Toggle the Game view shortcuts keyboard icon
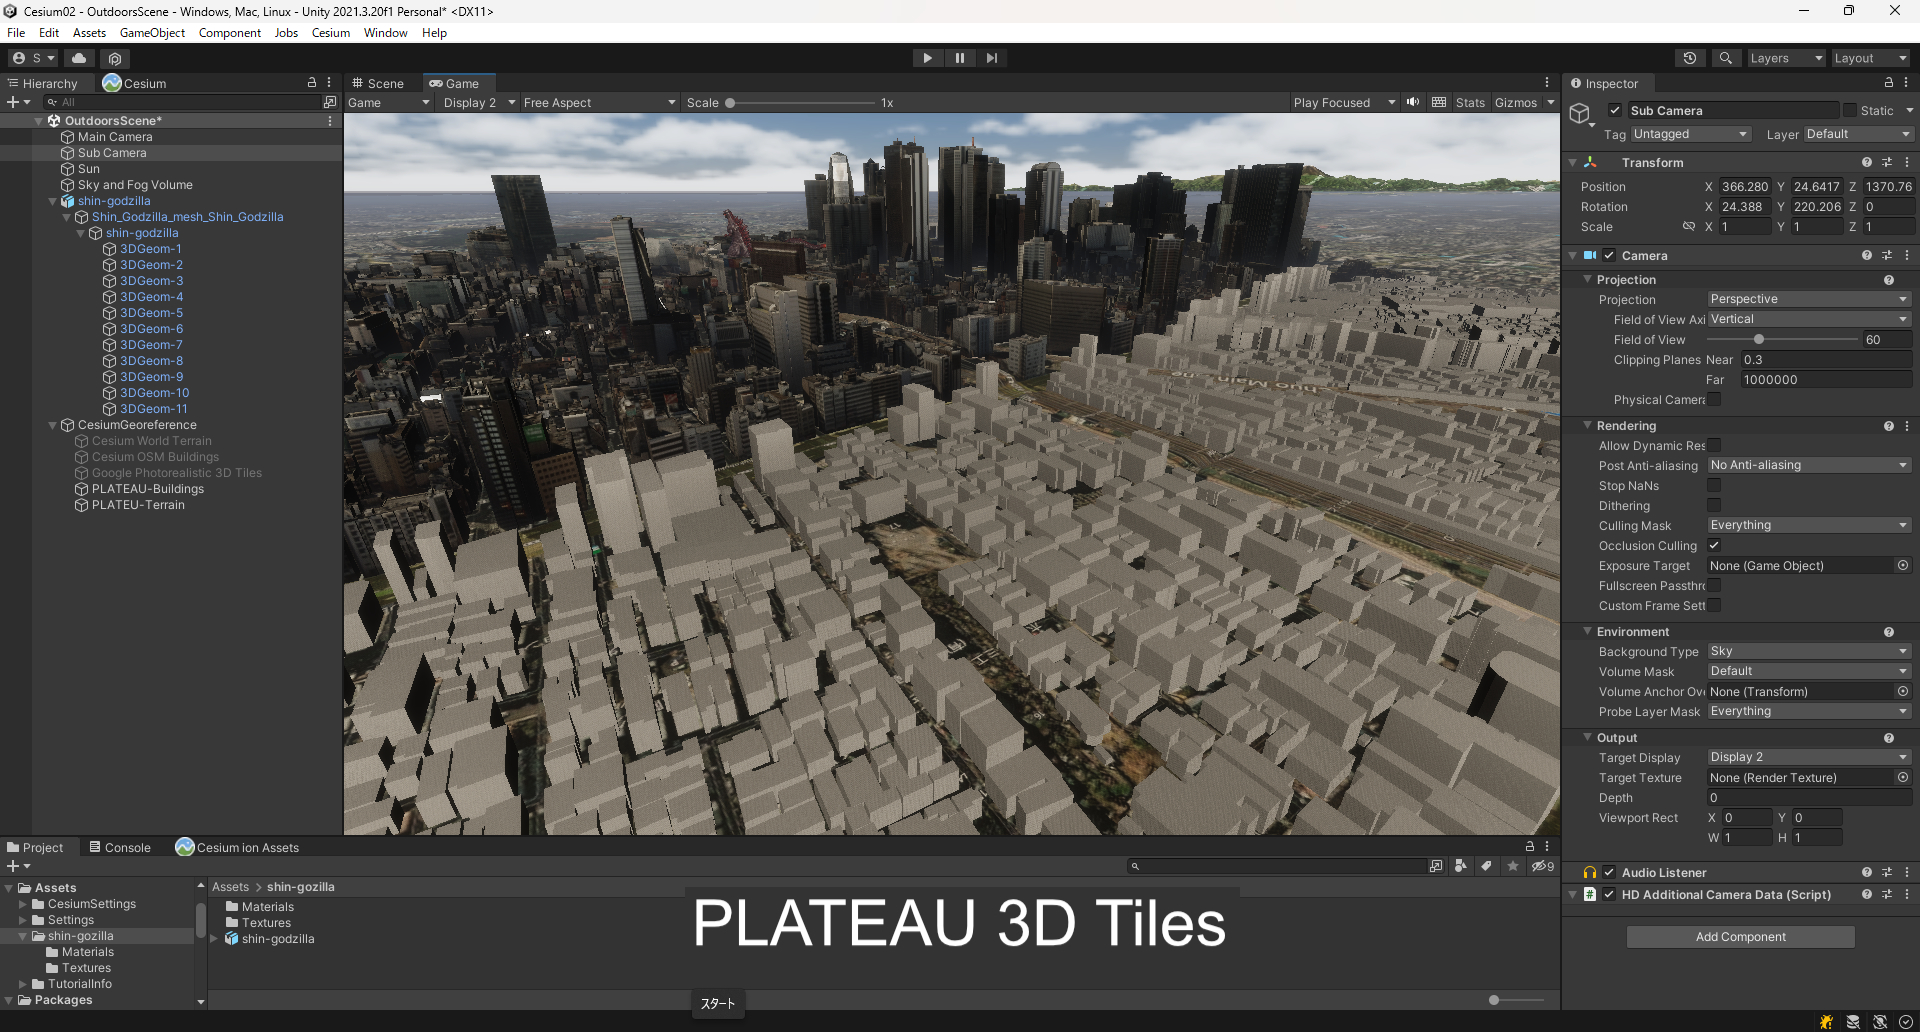1920x1032 pixels. 1439,102
